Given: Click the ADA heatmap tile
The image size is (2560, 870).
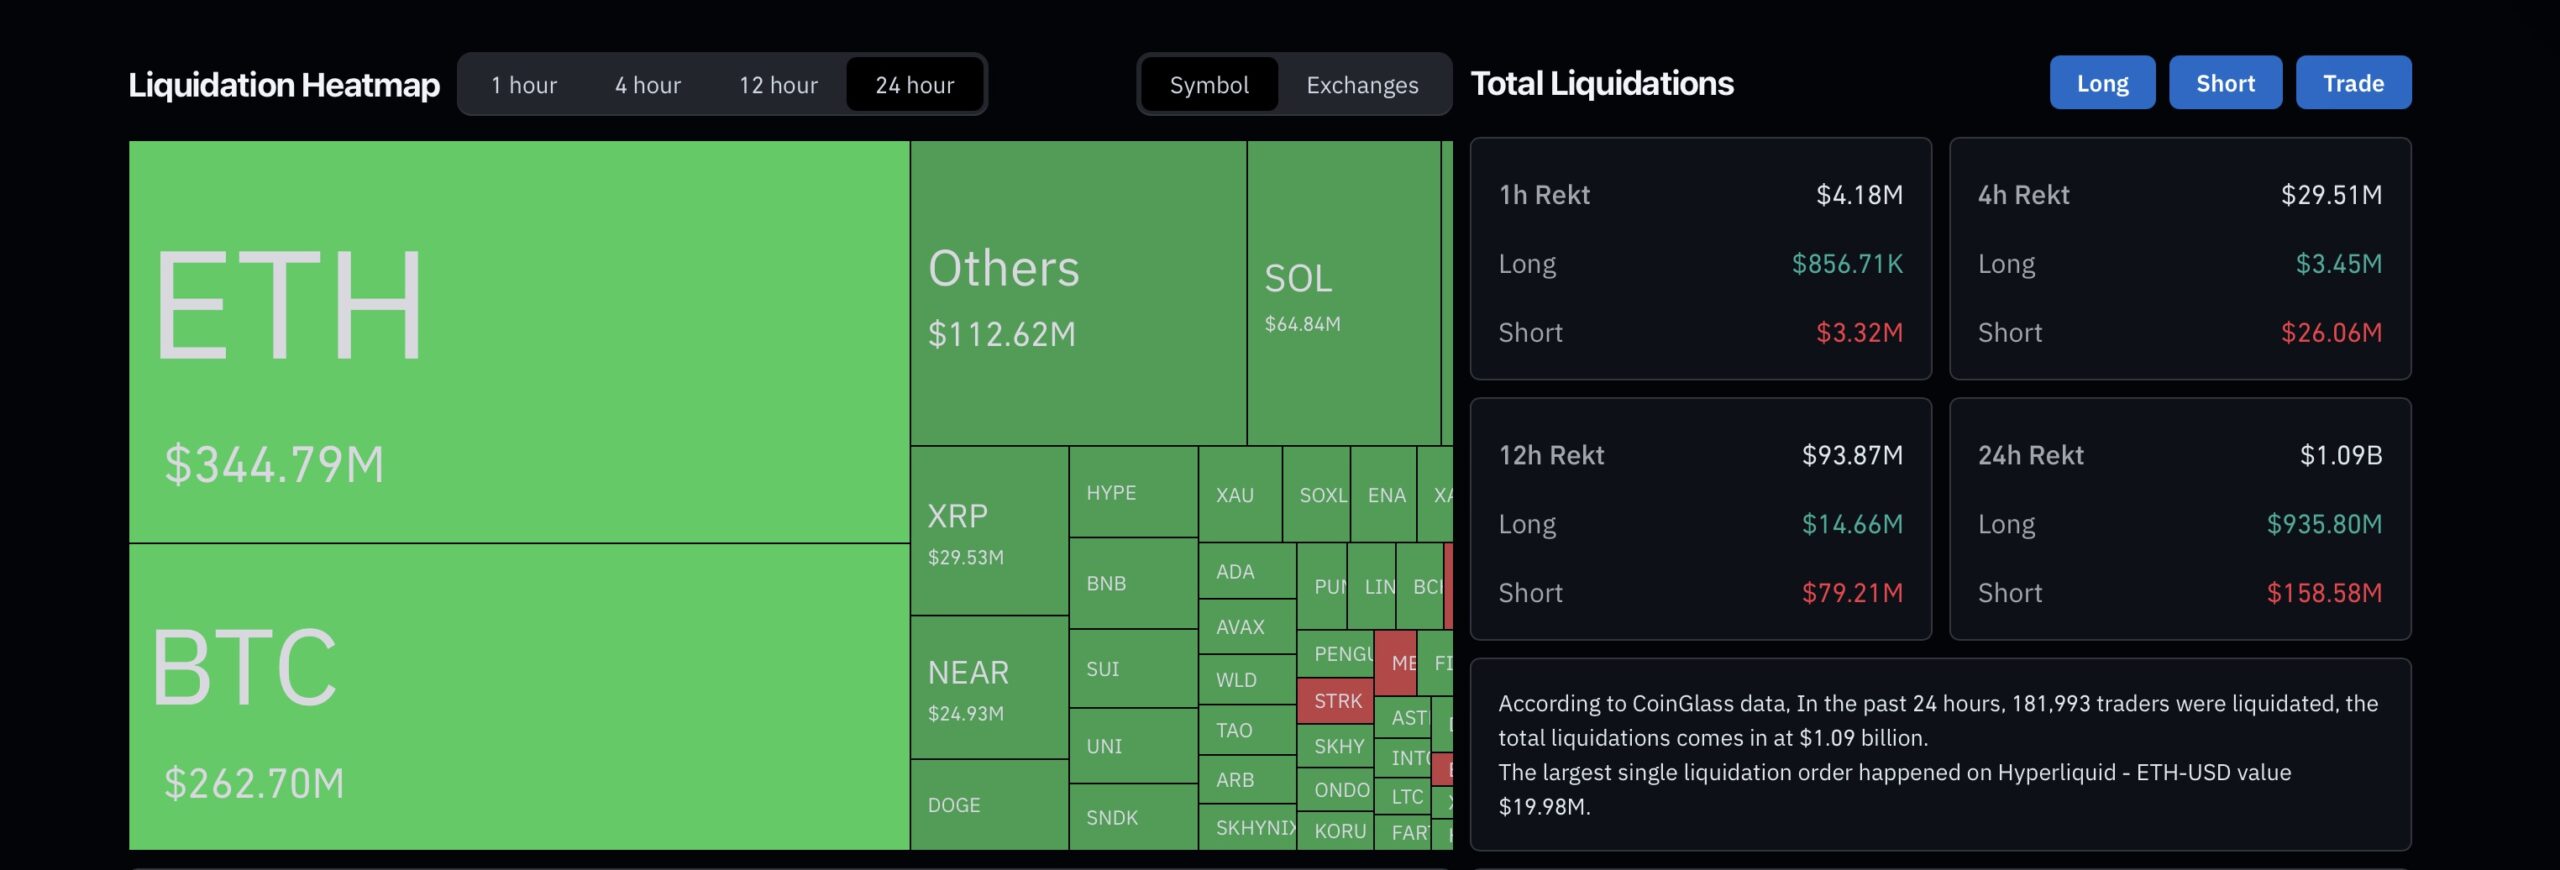Looking at the screenshot, I should (1247, 571).
